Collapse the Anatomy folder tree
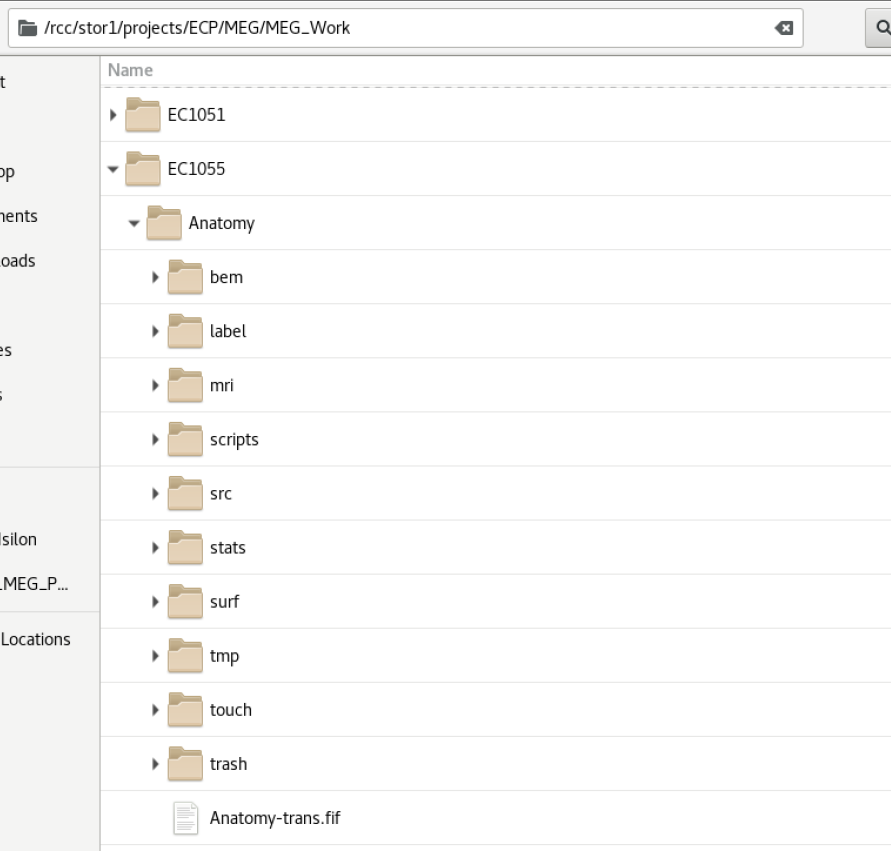The height and width of the screenshot is (851, 891). [134, 223]
